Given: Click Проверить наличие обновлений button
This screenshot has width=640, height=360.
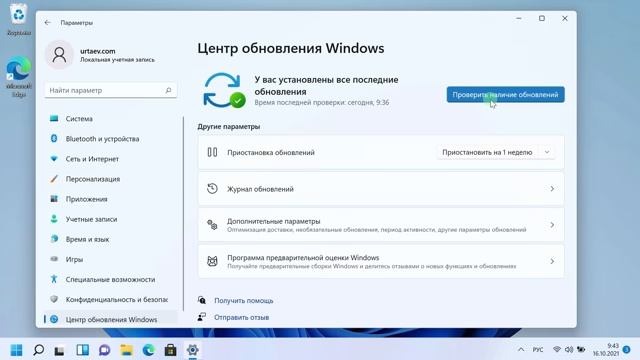Looking at the screenshot, I should point(505,95).
